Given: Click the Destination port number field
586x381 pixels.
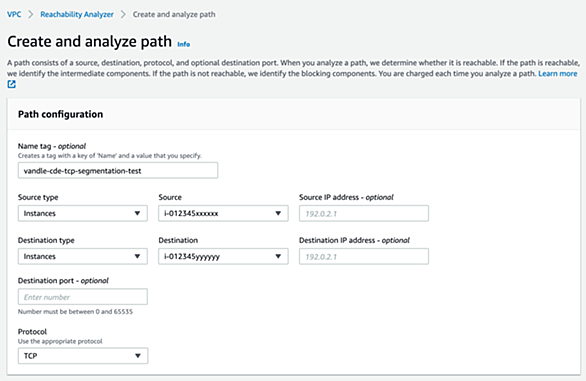Looking at the screenshot, I should (x=83, y=297).
